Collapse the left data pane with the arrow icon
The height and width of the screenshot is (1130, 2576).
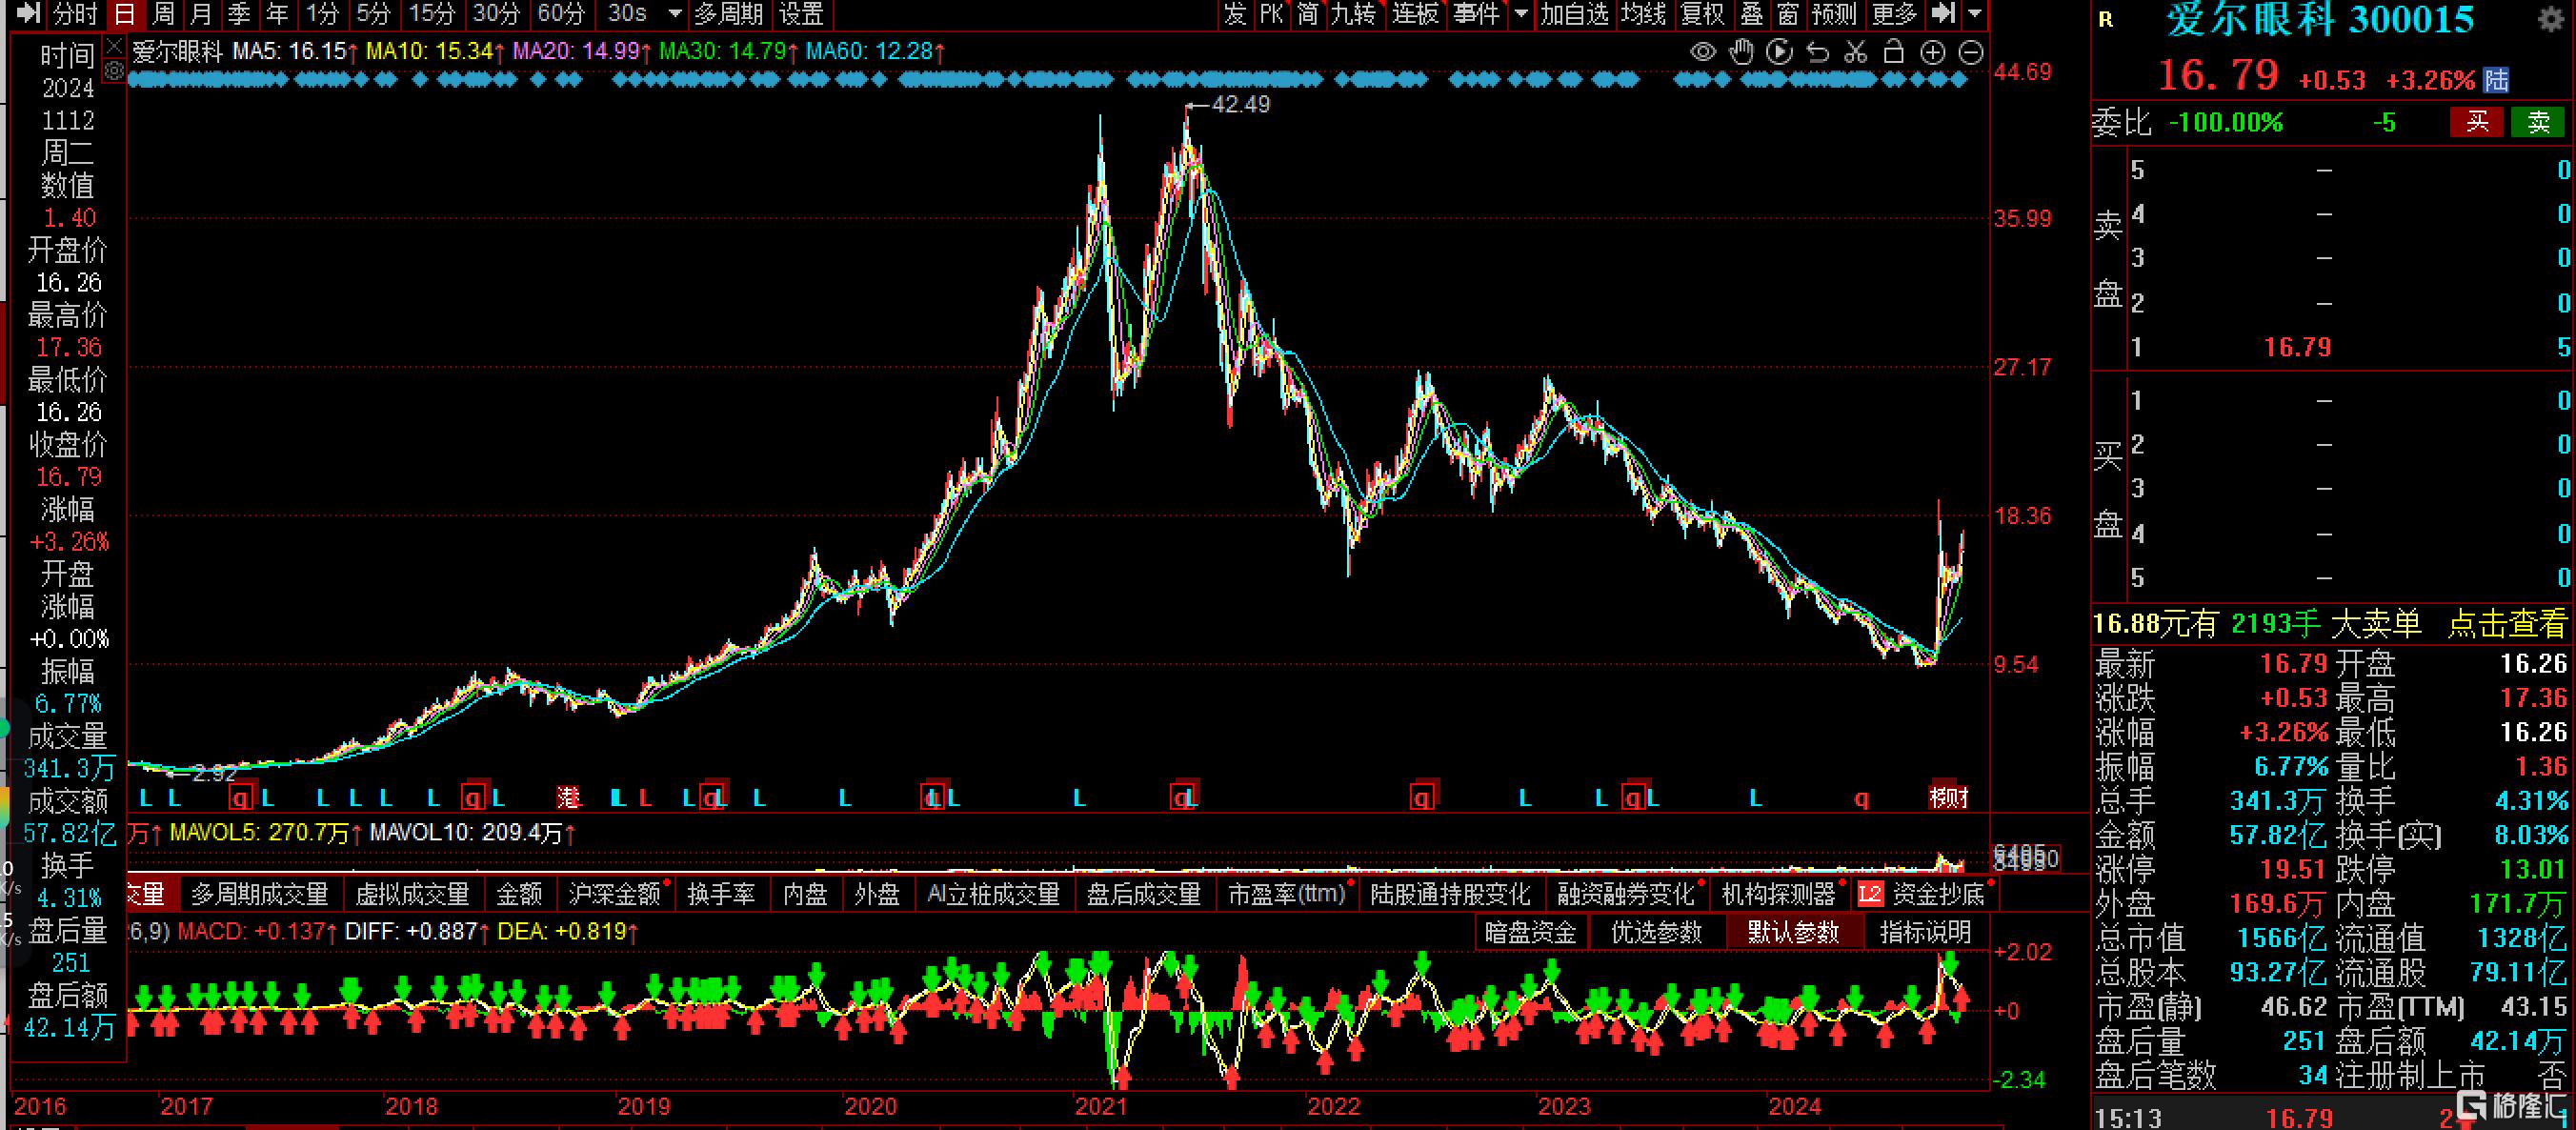tap(28, 13)
